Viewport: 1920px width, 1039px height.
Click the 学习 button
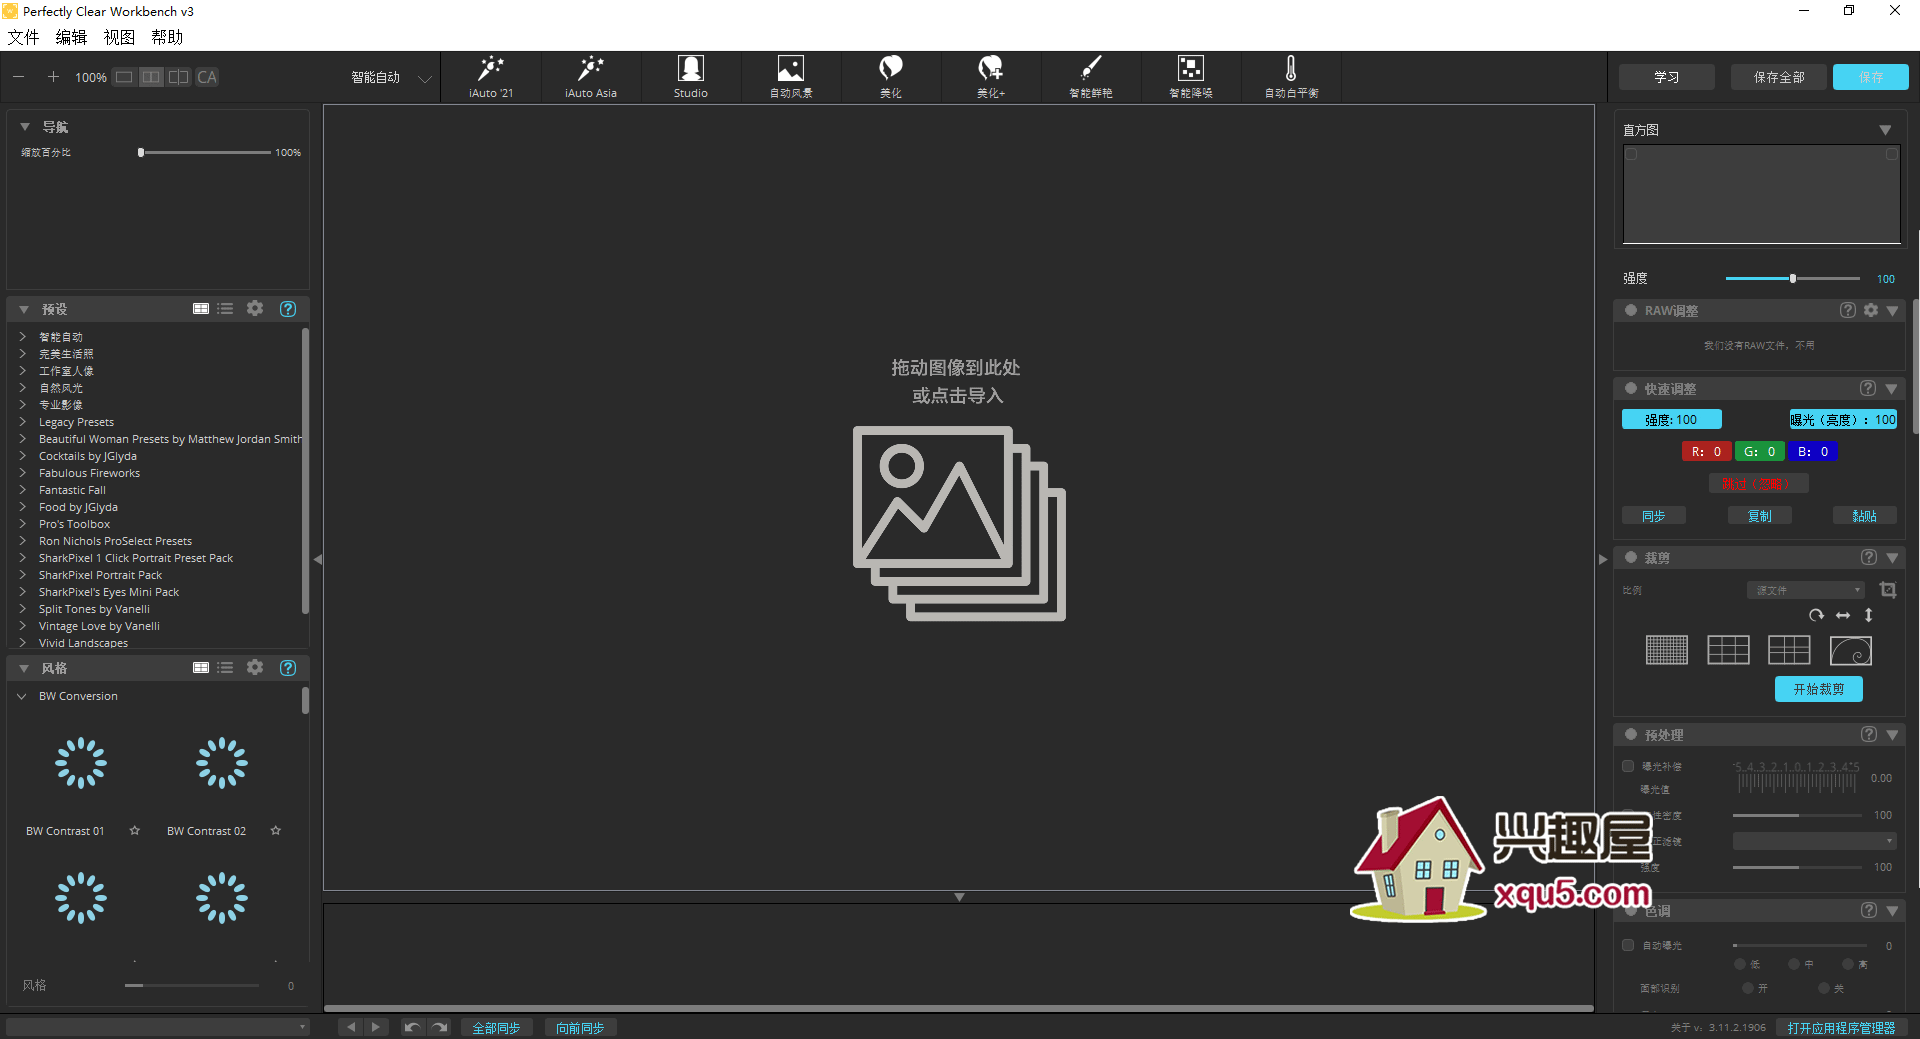point(1666,77)
